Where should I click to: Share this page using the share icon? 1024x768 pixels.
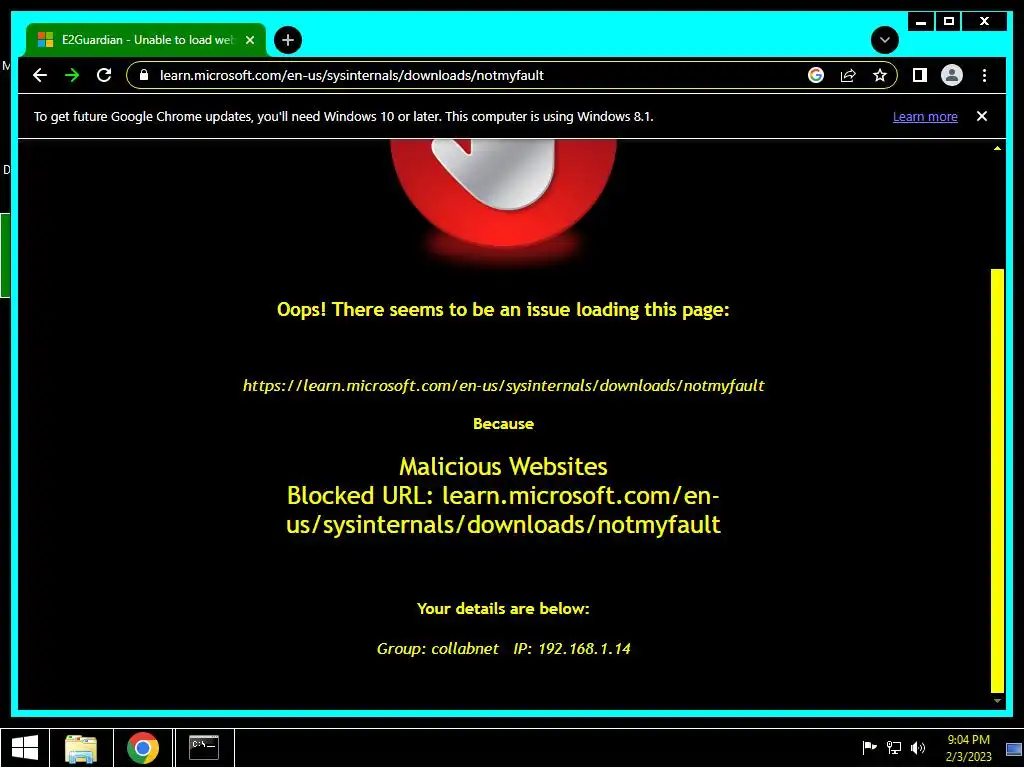[x=848, y=75]
